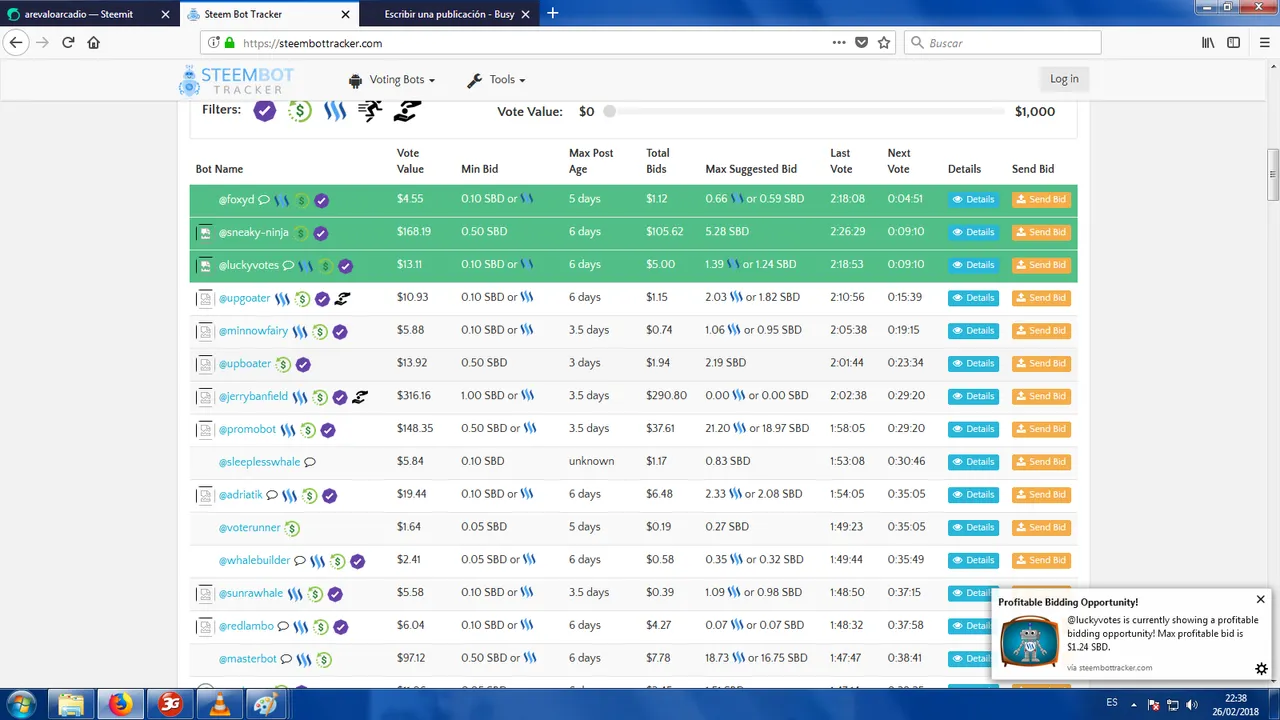Click the refund dollar icon beside @luckyvotes
The width and height of the screenshot is (1280, 720).
326,266
